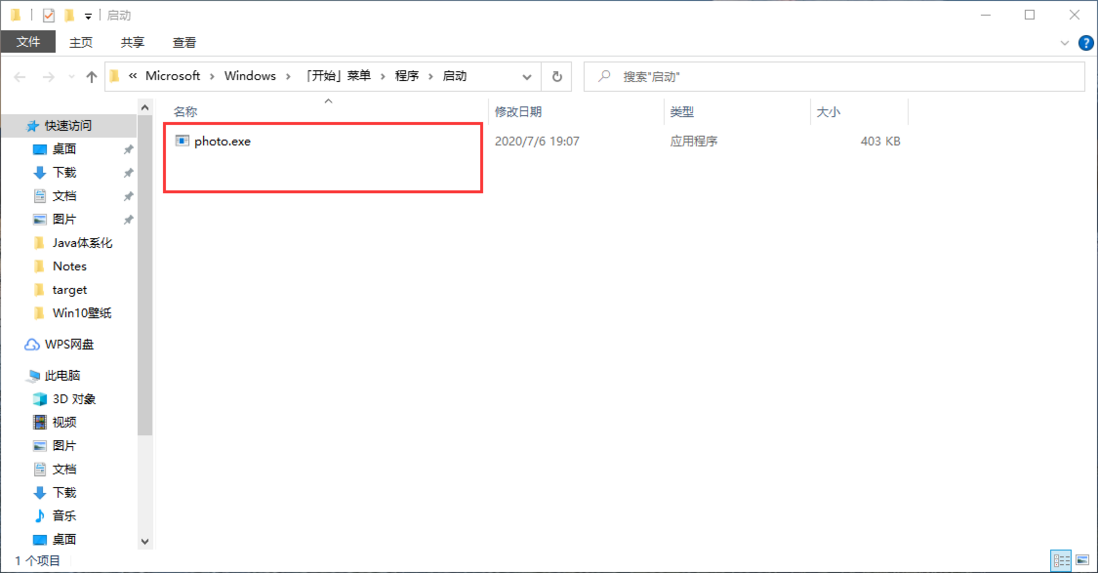
Task: Click the photo.exe file icon
Action: pos(182,141)
